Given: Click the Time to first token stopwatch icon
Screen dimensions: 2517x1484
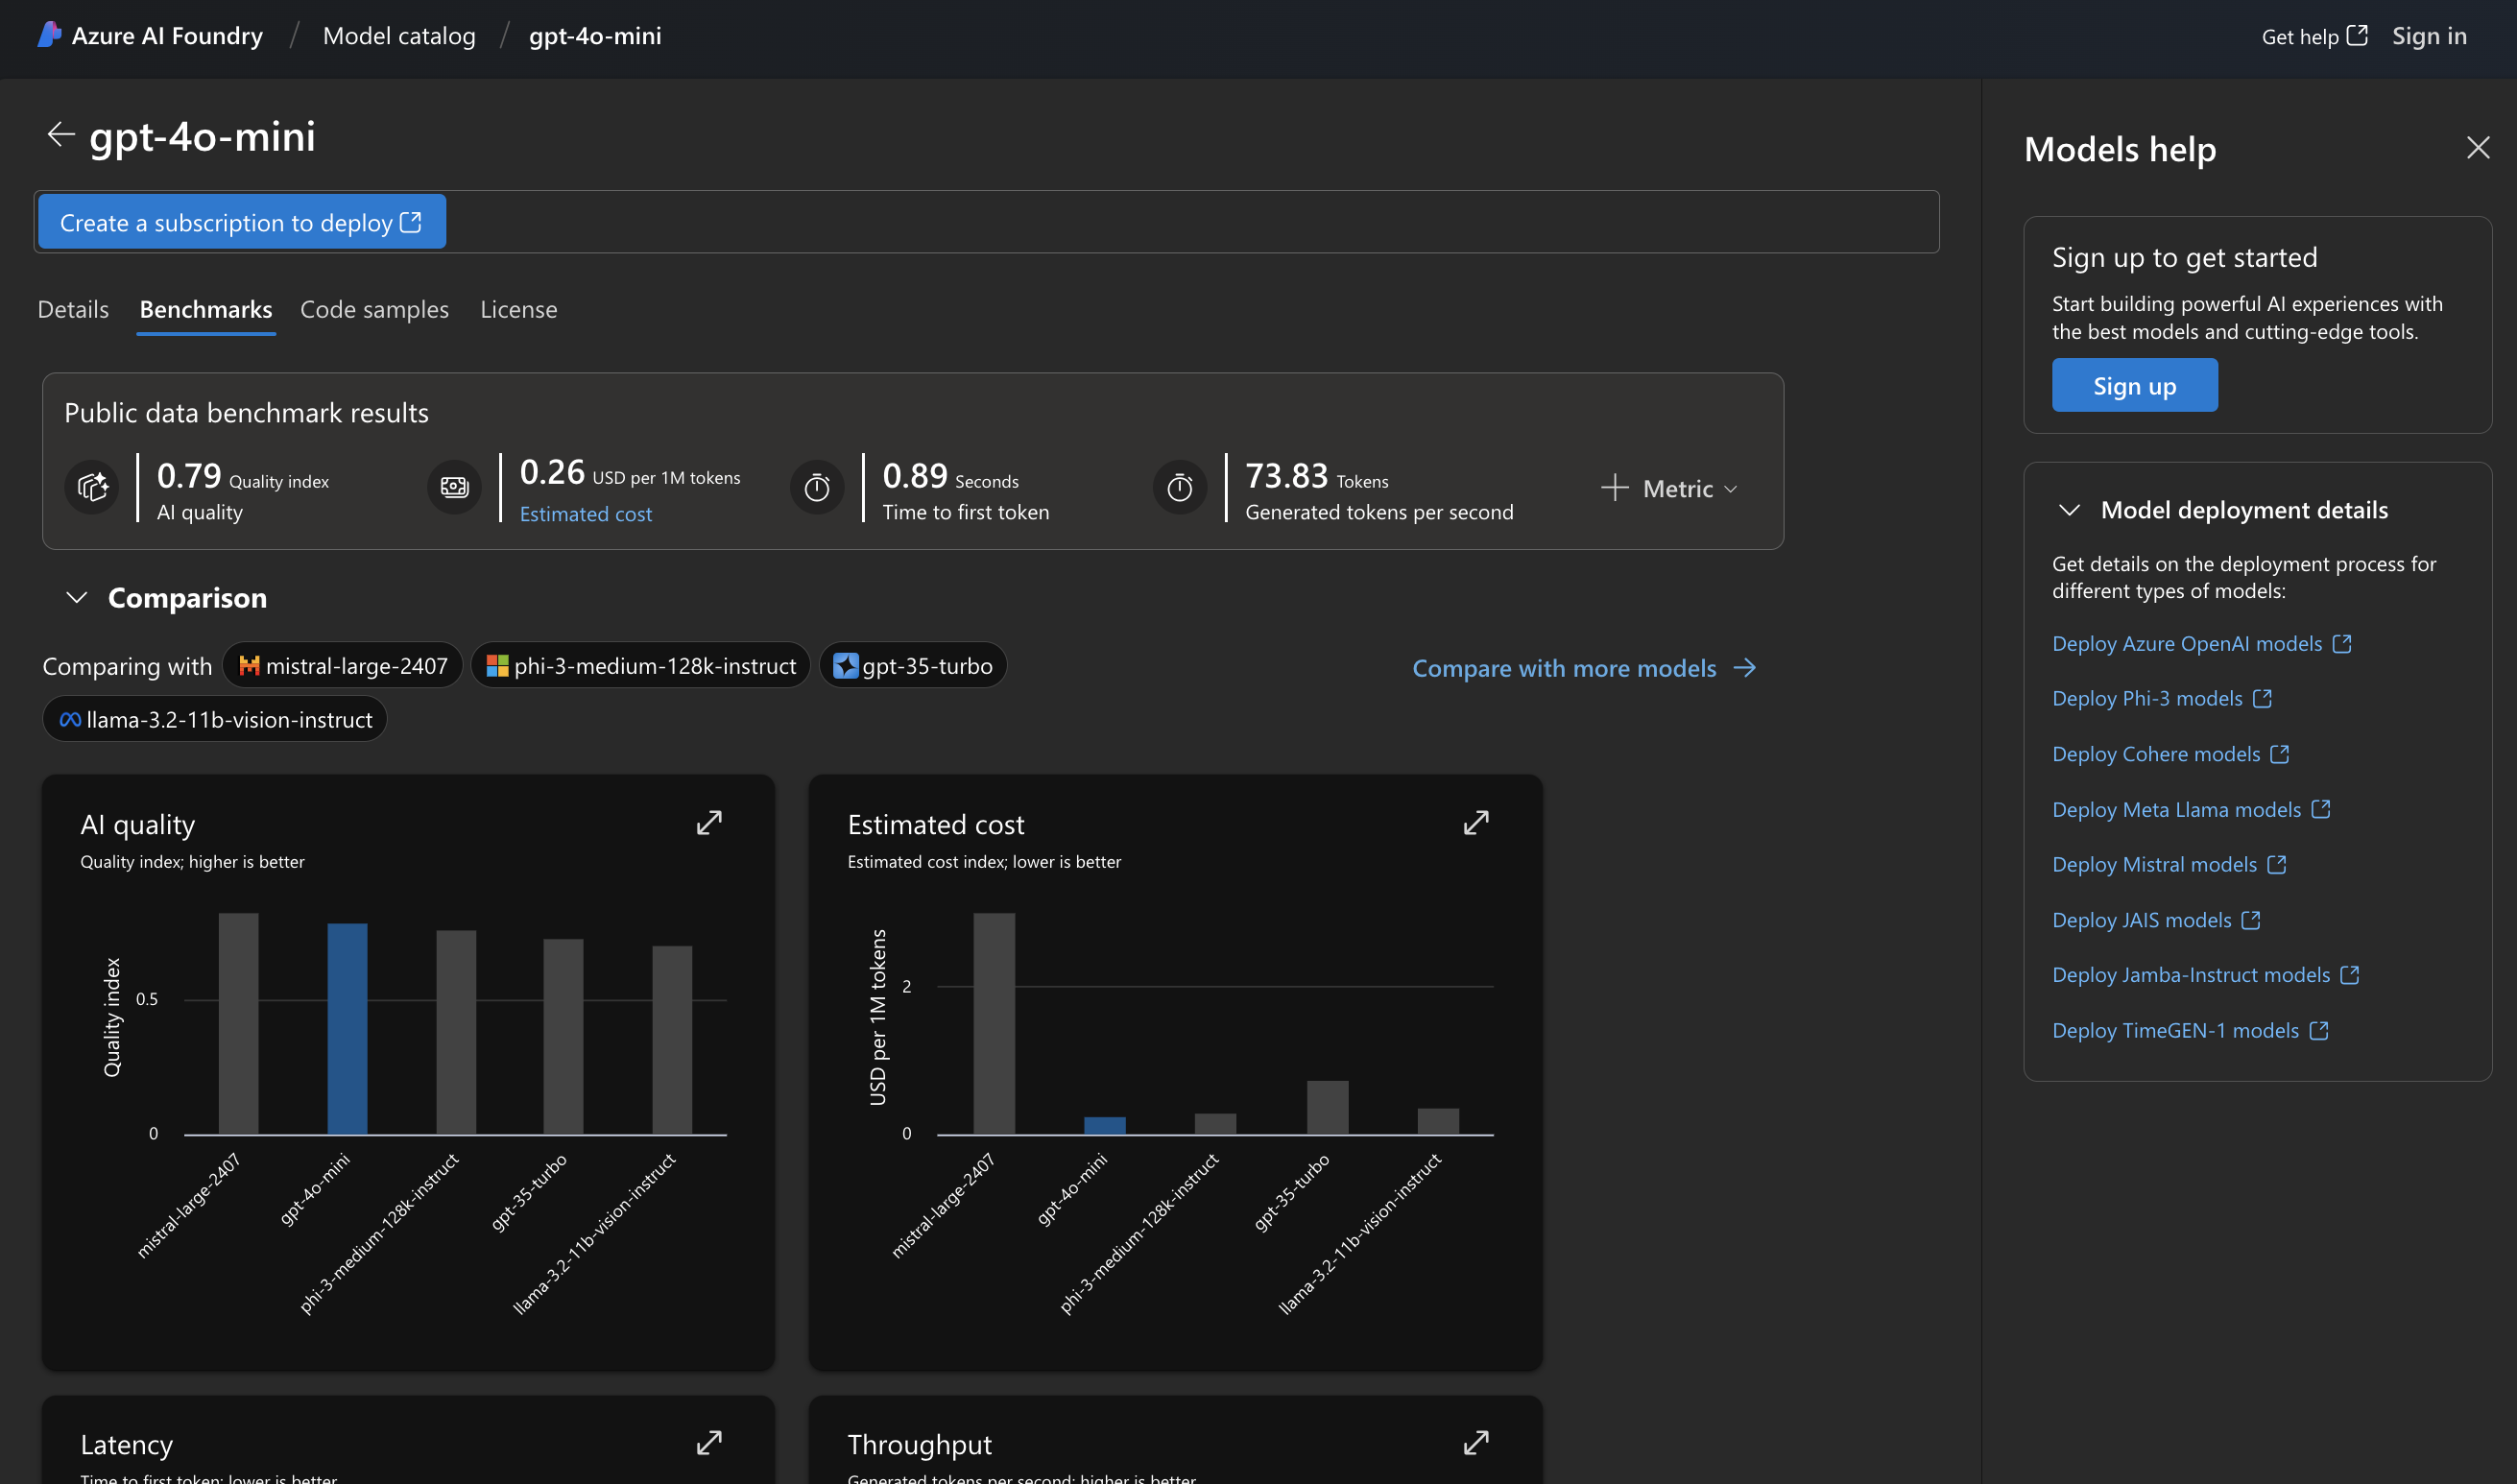Looking at the screenshot, I should coord(818,488).
